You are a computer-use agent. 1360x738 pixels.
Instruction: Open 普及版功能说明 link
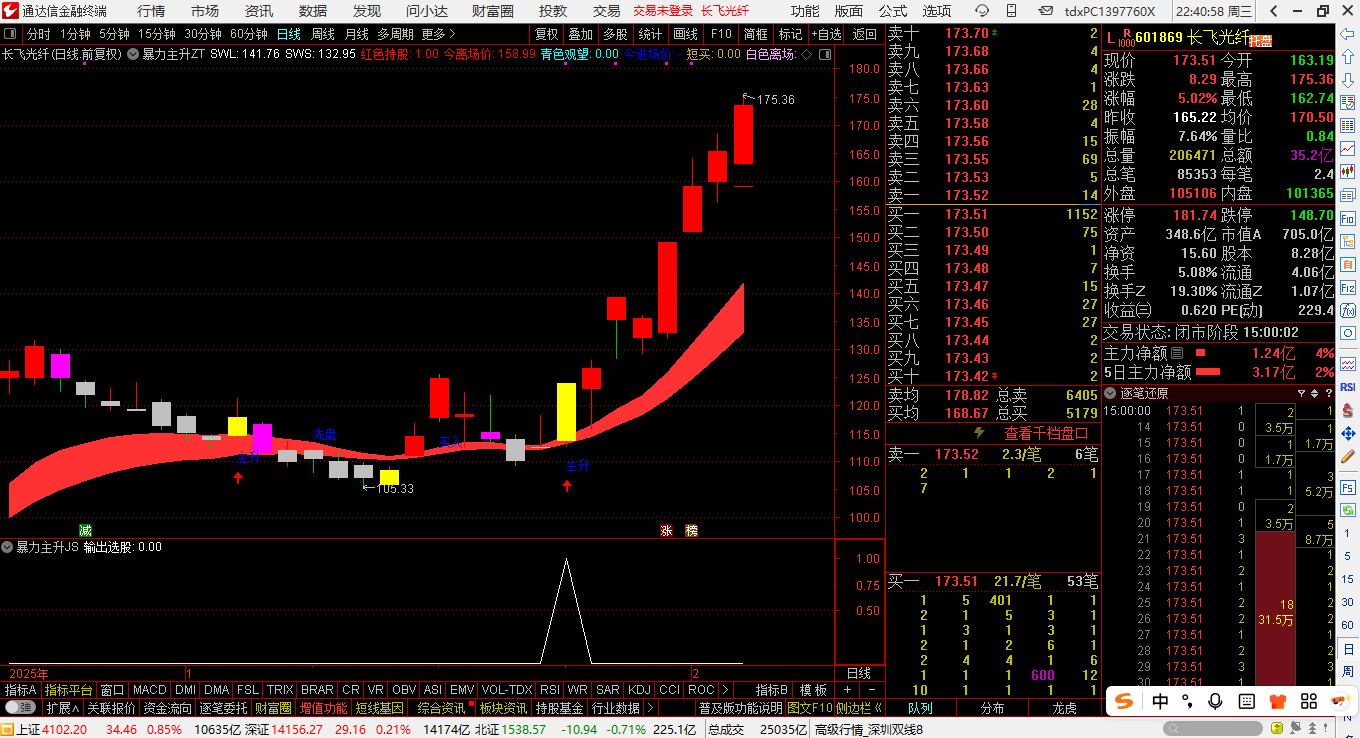pos(740,708)
